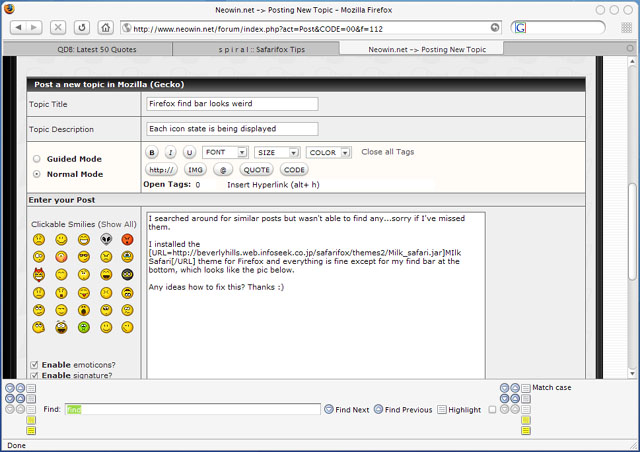Screen dimensions: 640x452
Task: Open the home page via house icon
Action: click(105, 27)
